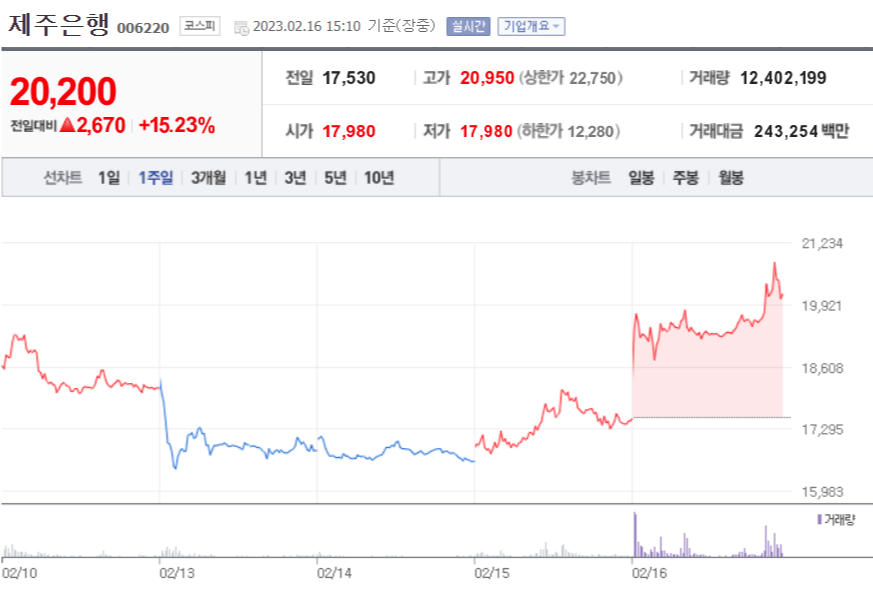Click the stock code 006220
Image resolution: width=873 pixels, height=594 pixels.
(143, 28)
